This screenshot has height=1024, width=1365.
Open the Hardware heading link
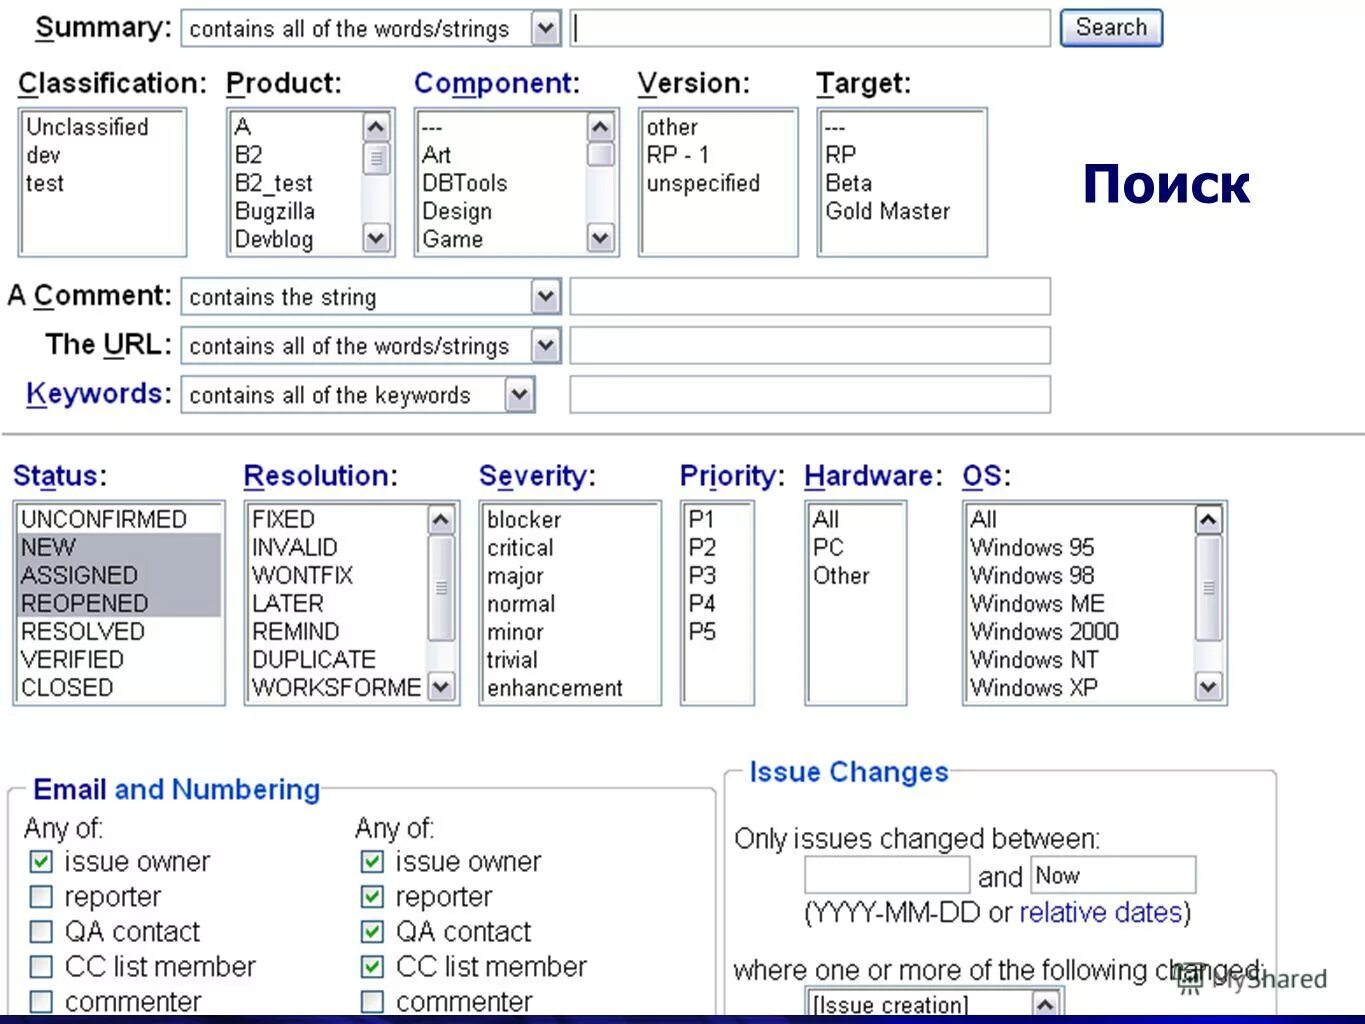click(872, 476)
